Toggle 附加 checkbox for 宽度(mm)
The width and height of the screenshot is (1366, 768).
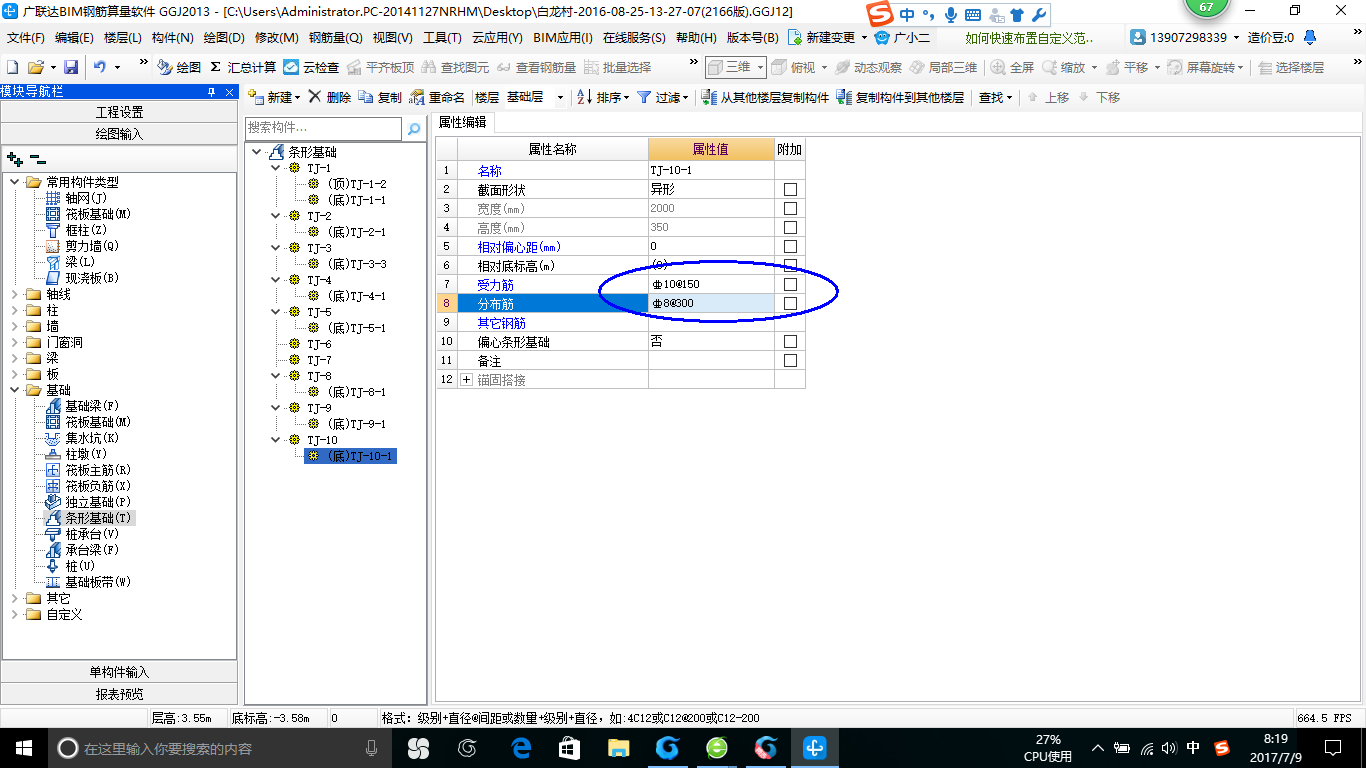[x=790, y=208]
